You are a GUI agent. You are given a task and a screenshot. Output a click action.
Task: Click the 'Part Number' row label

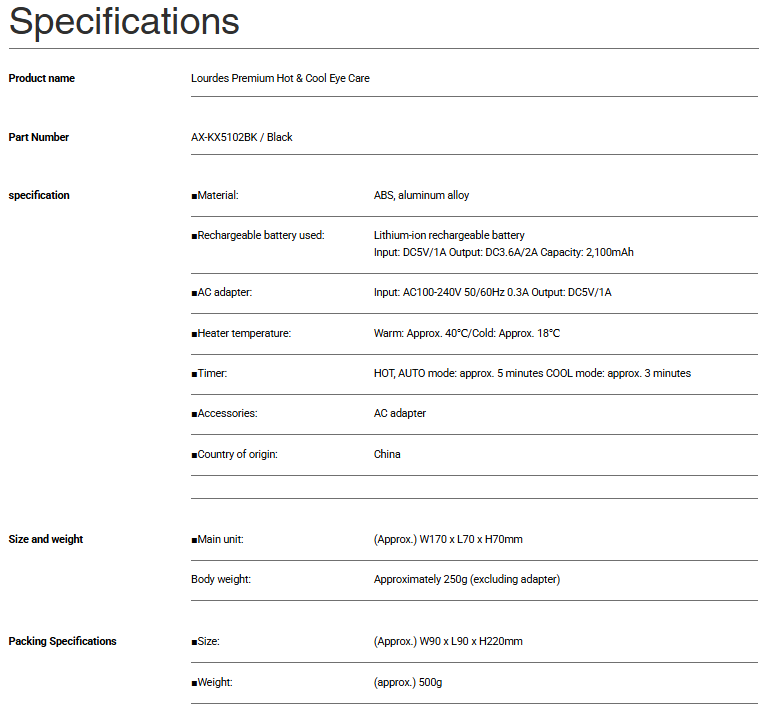[39, 137]
